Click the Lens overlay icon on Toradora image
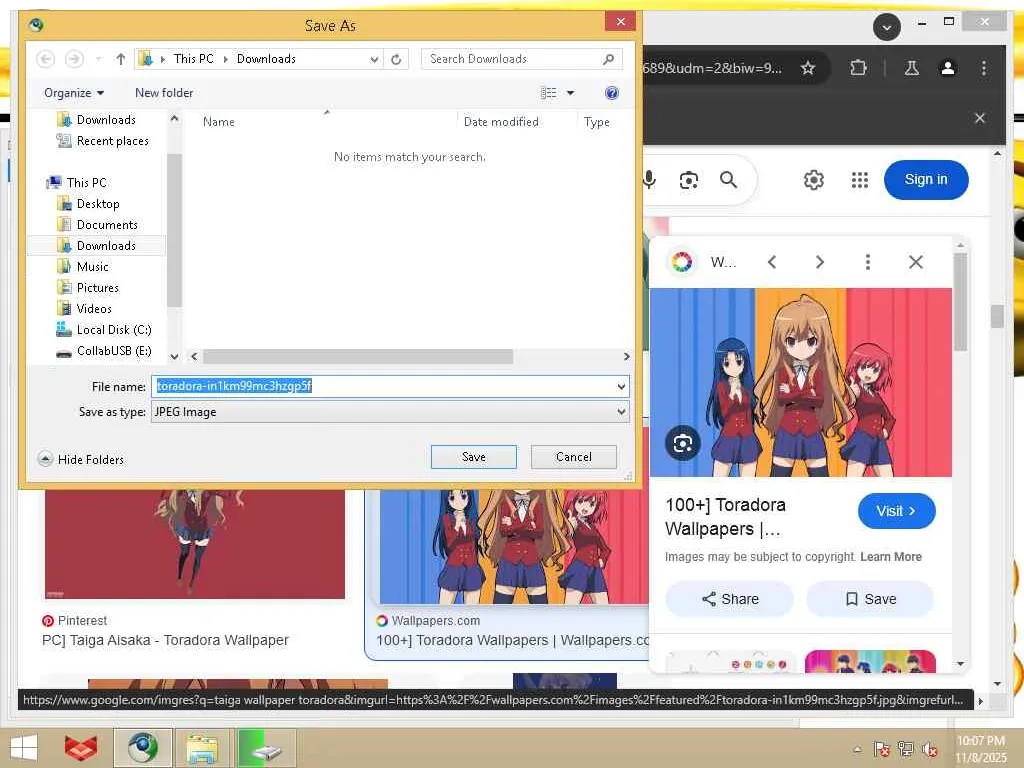 (682, 443)
